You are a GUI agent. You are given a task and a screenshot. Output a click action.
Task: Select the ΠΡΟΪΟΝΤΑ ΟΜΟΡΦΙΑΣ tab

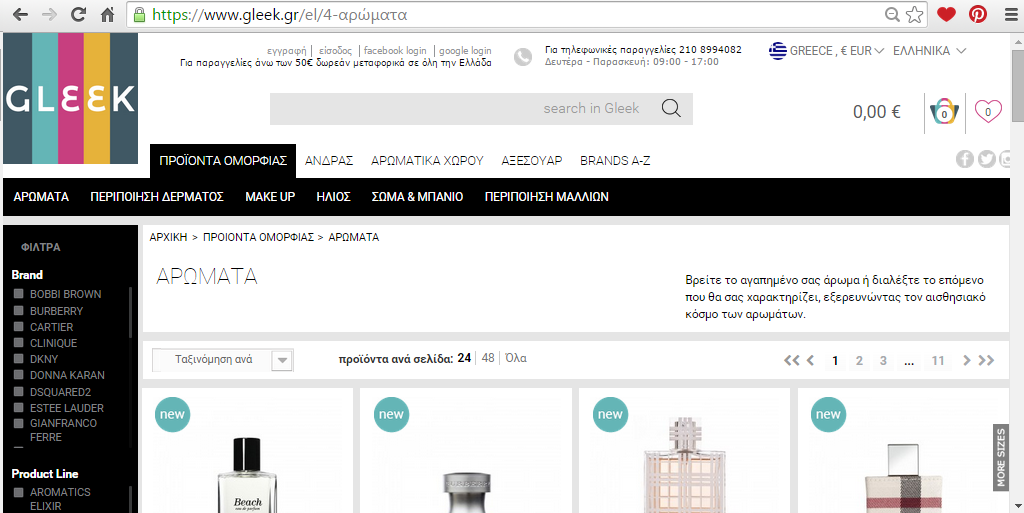223,161
